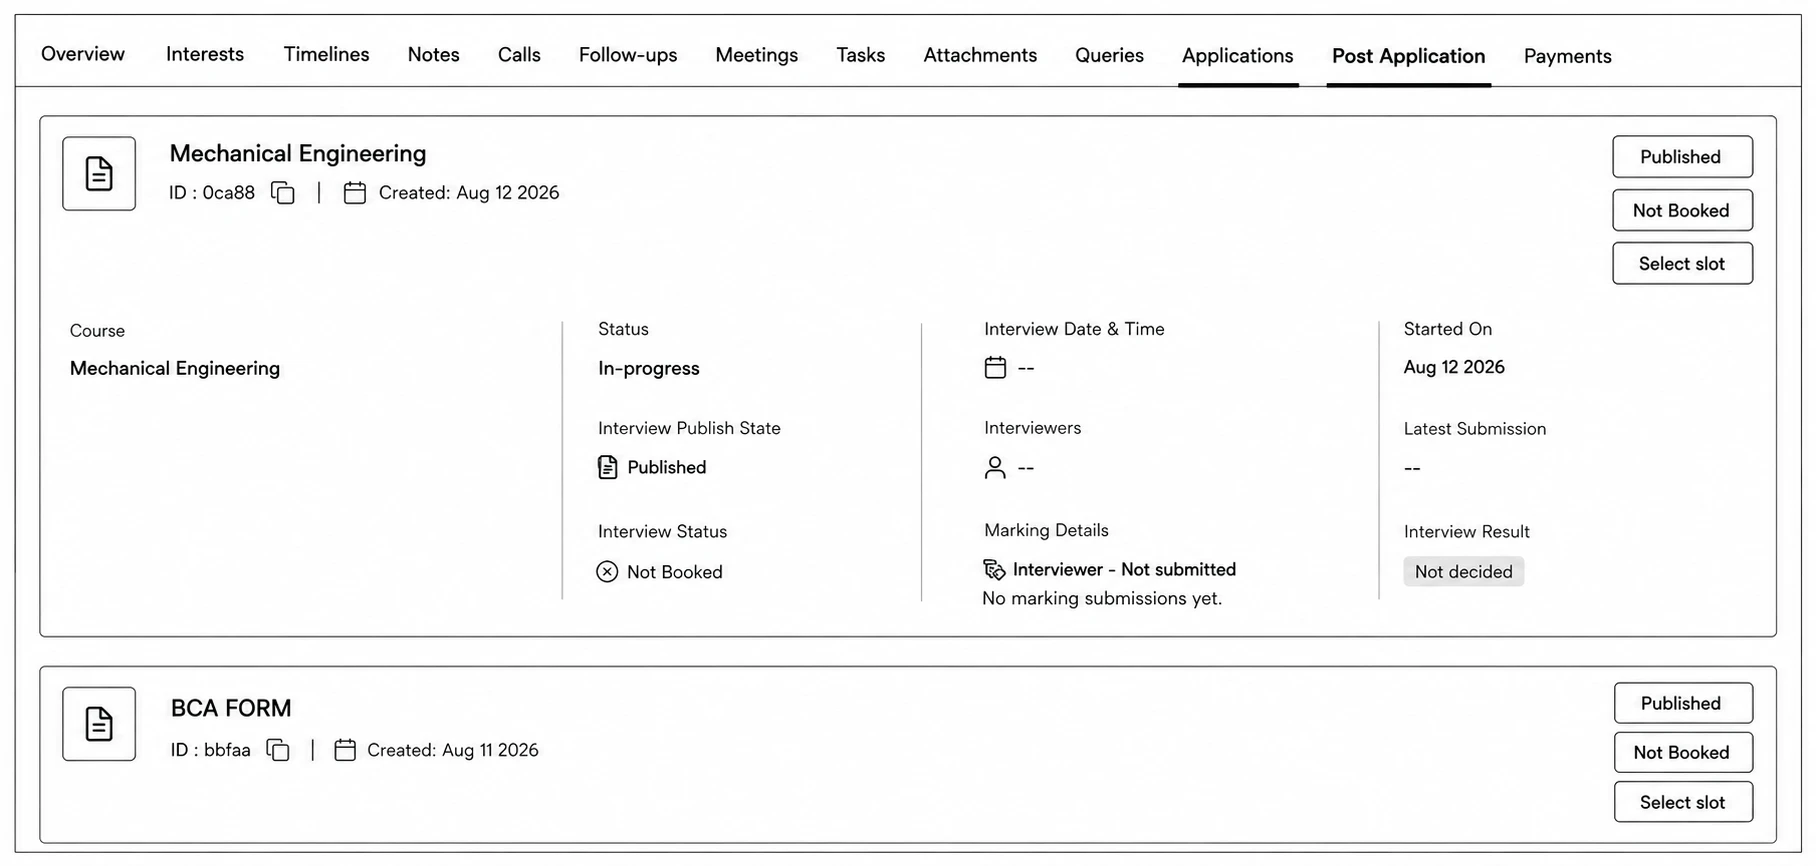Click the Mechanical Engineering card title
Image resolution: width=1816 pixels, height=866 pixels.
(x=298, y=153)
